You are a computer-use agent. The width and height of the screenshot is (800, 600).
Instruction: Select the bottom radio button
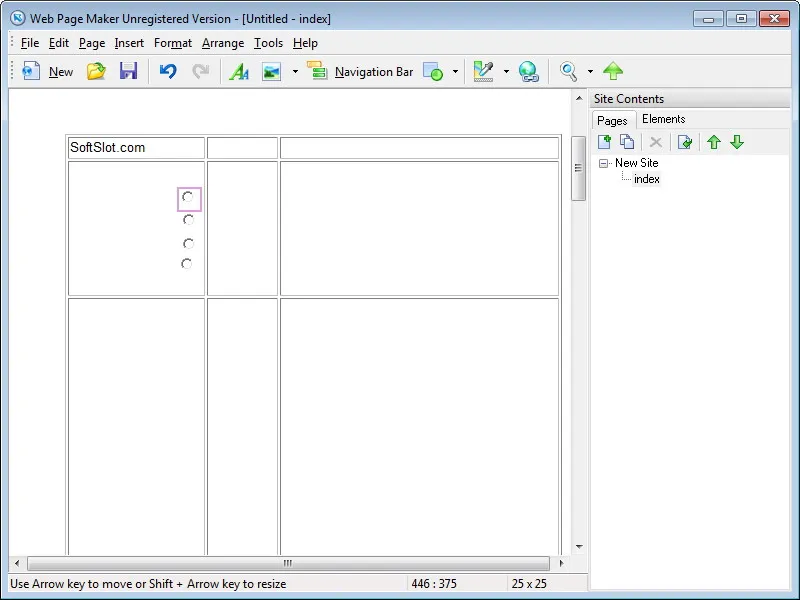[x=187, y=264]
